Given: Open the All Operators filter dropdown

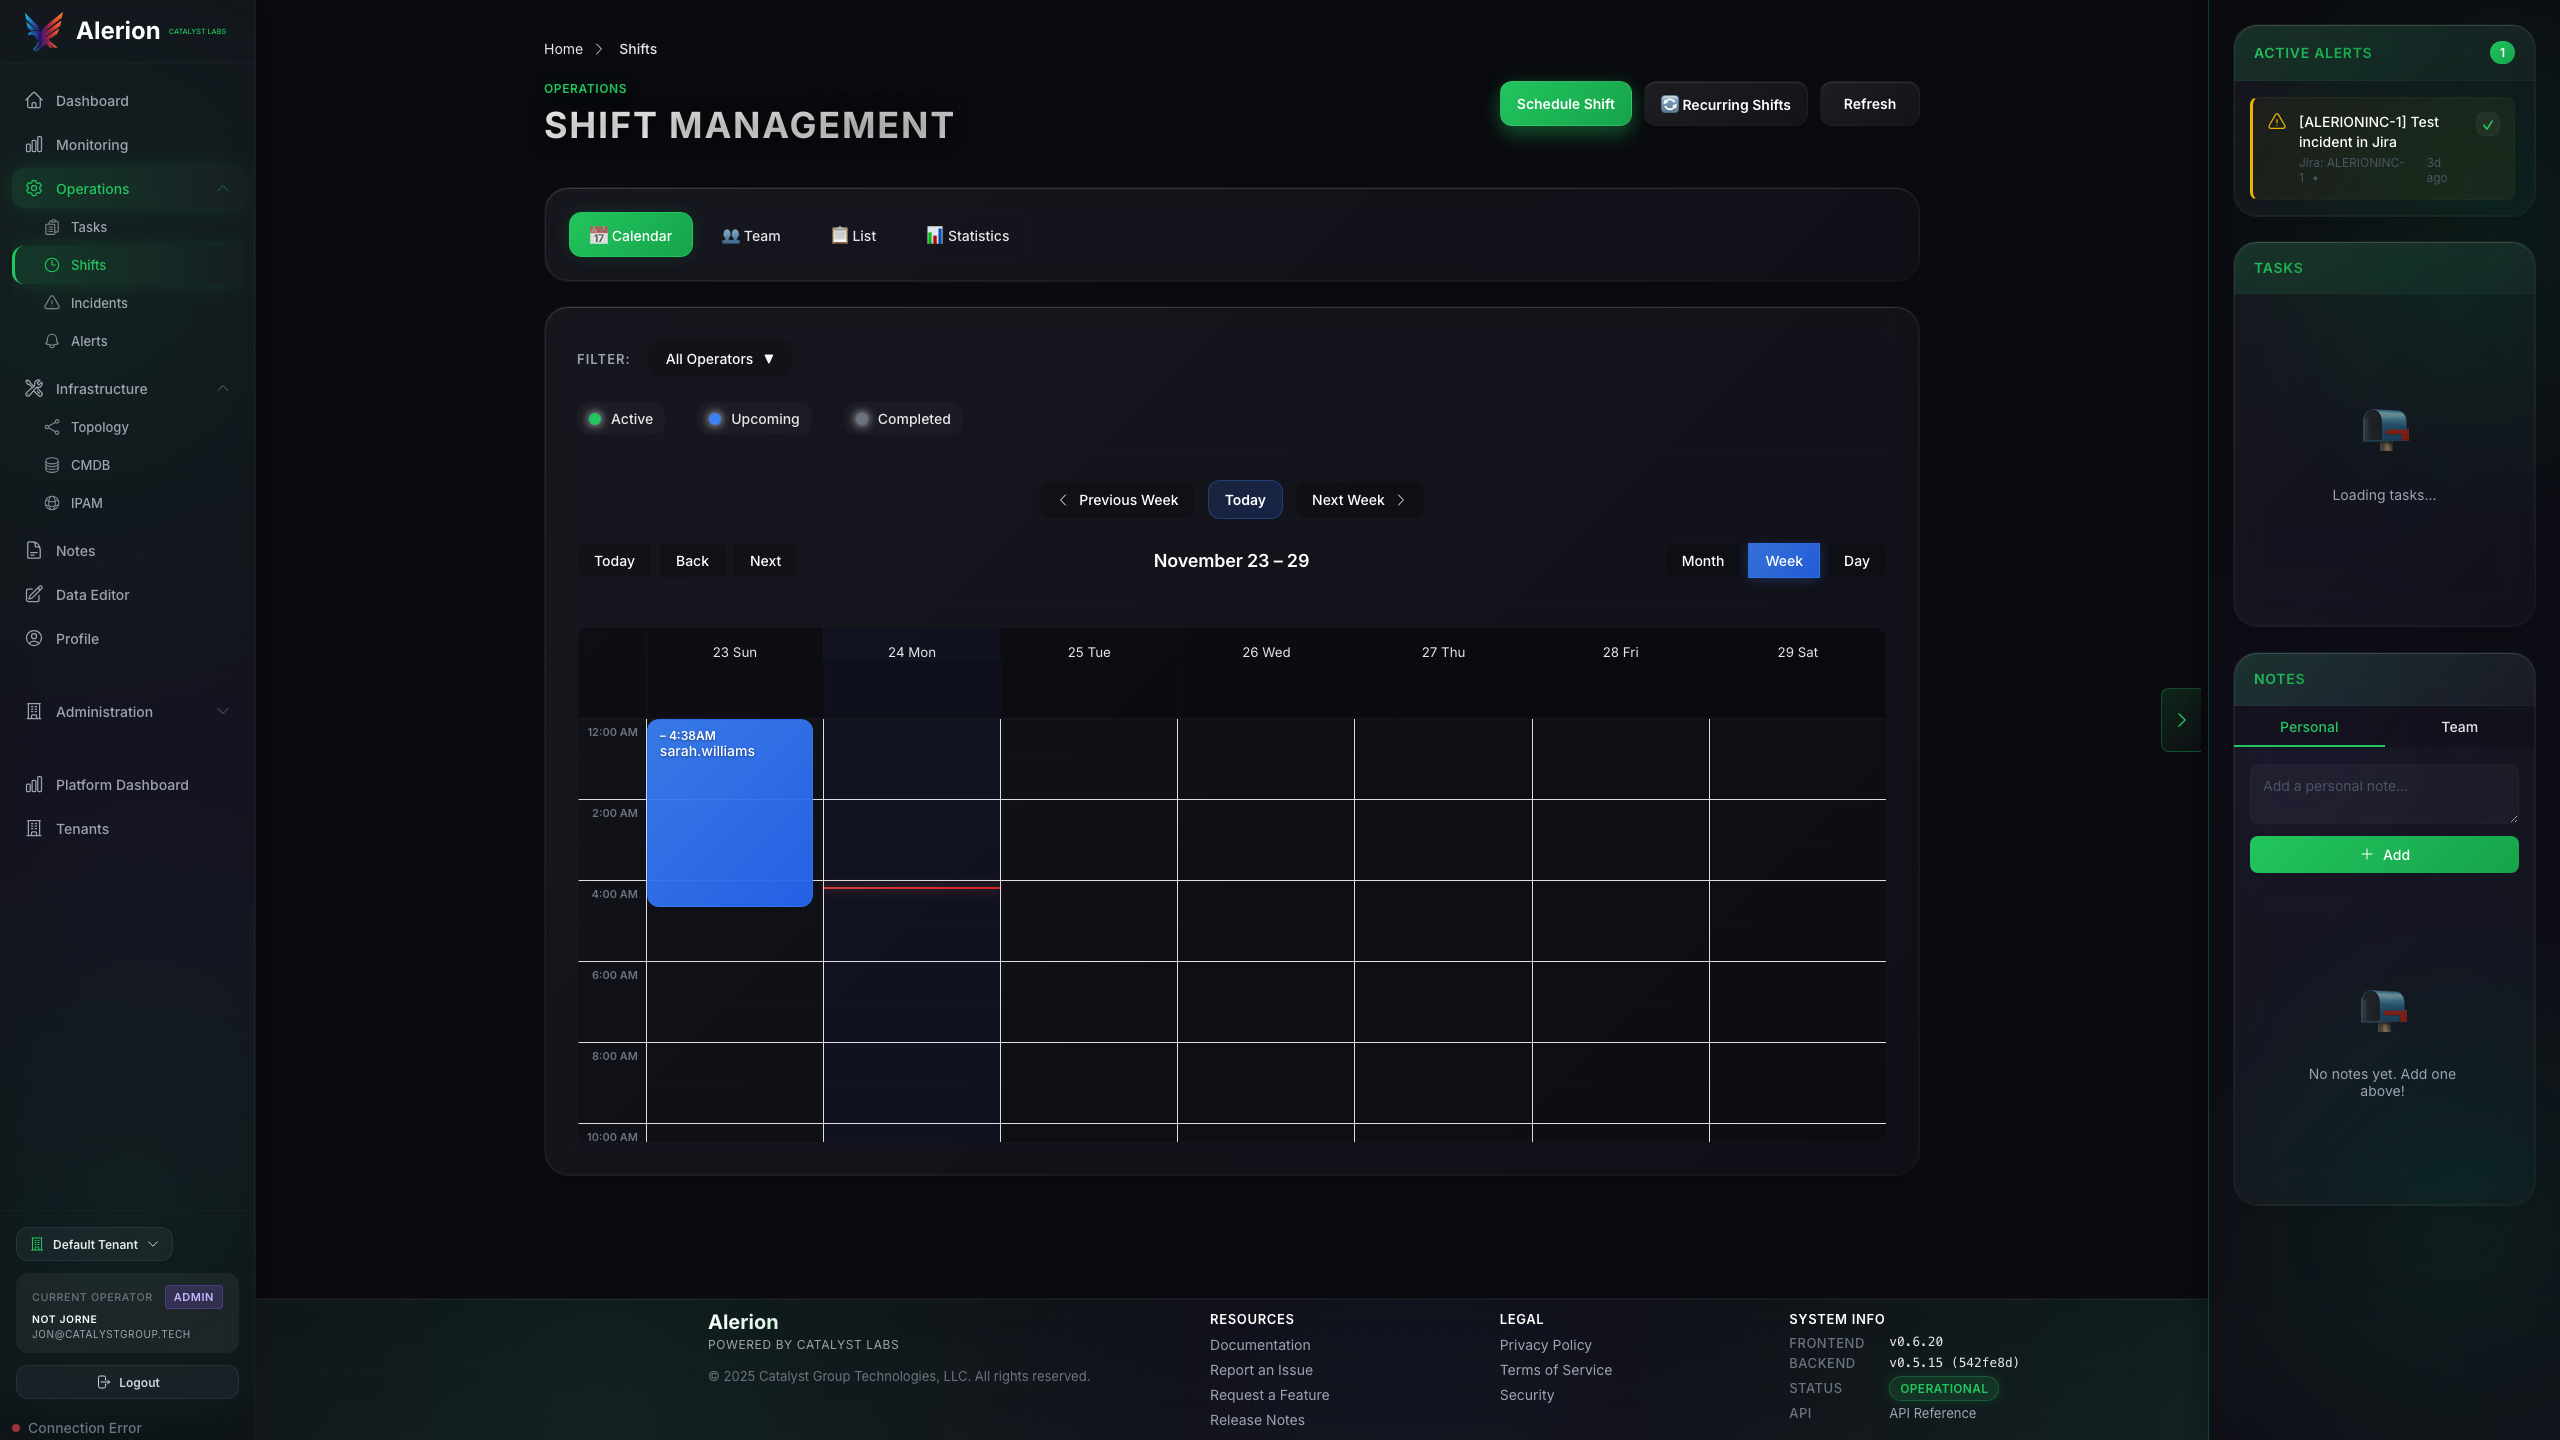Looking at the screenshot, I should click(719, 359).
